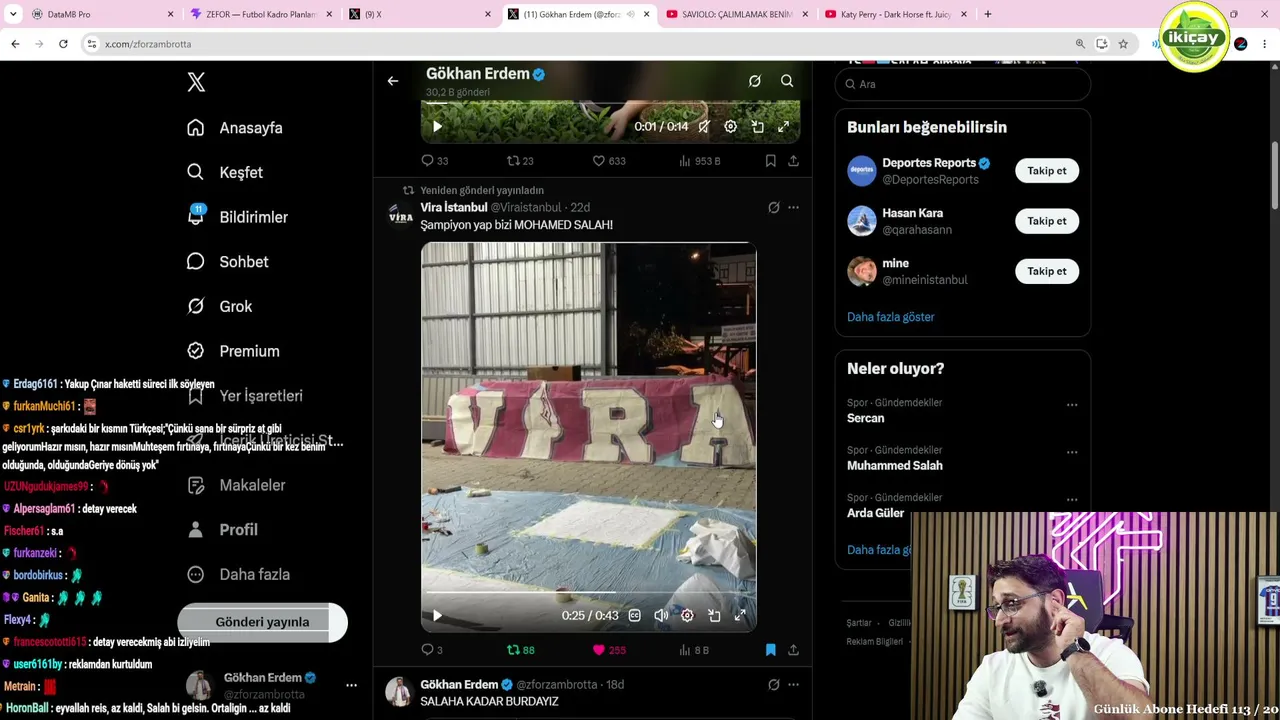
Task: Open a new browser tab
Action: tap(988, 14)
